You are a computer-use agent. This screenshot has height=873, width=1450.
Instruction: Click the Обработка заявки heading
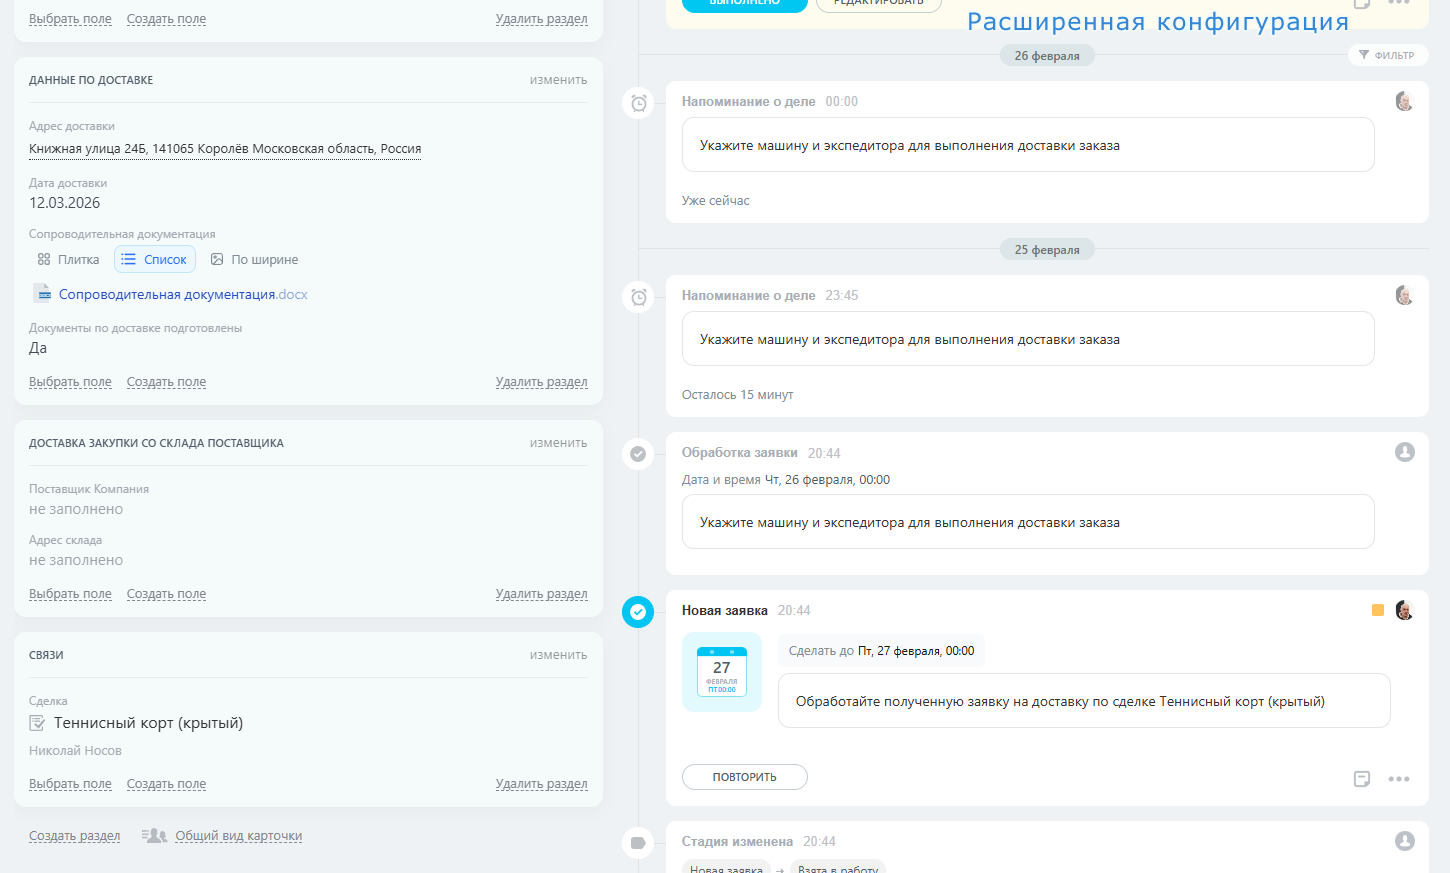(x=740, y=453)
